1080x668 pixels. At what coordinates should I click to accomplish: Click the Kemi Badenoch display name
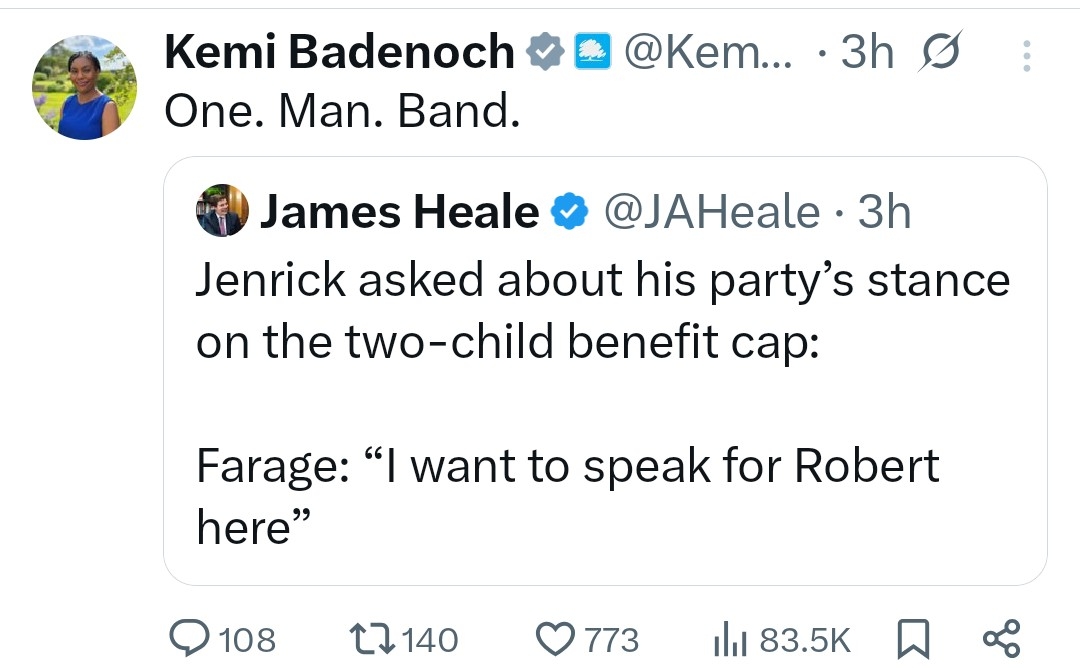pos(340,52)
